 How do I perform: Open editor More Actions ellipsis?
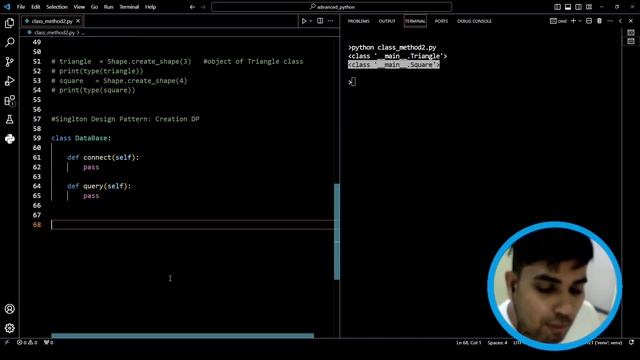(330, 21)
